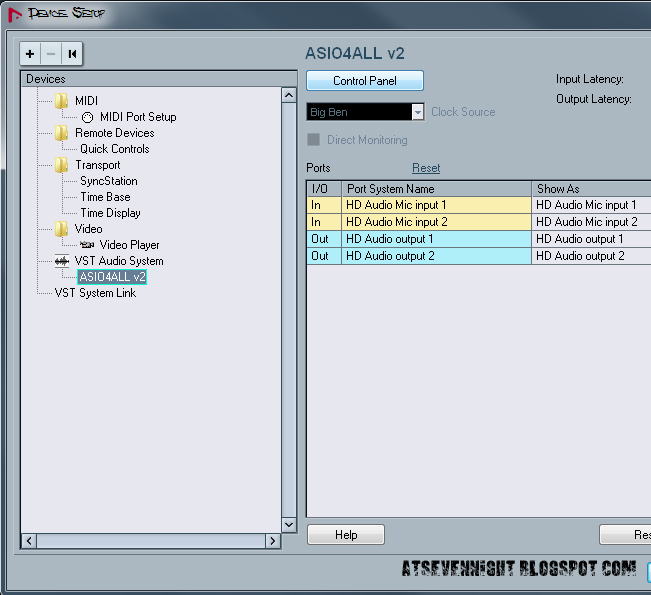Click the Help button
The width and height of the screenshot is (651, 595).
[346, 534]
